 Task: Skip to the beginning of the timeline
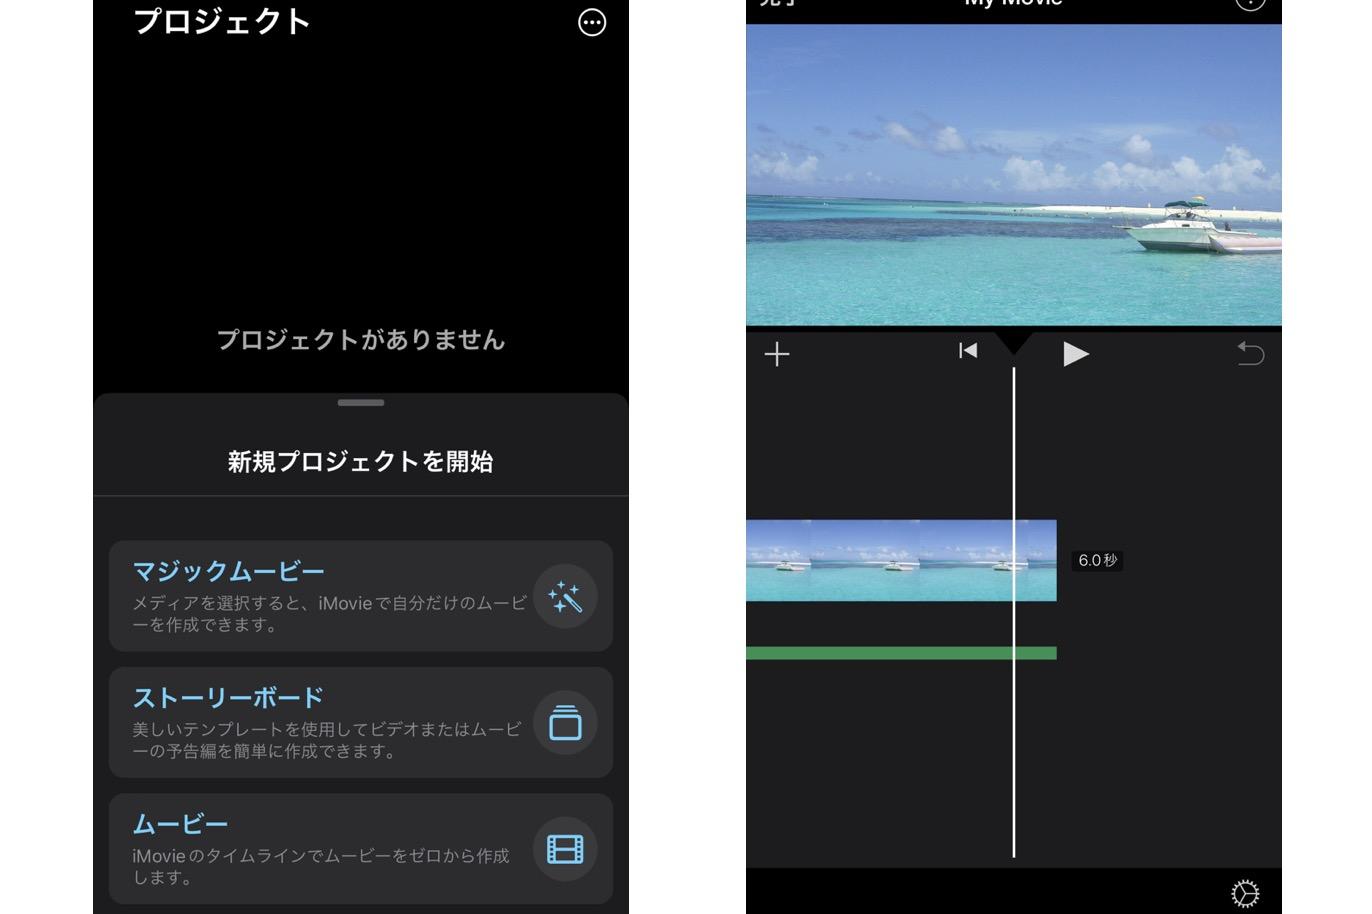pyautogui.click(x=968, y=350)
